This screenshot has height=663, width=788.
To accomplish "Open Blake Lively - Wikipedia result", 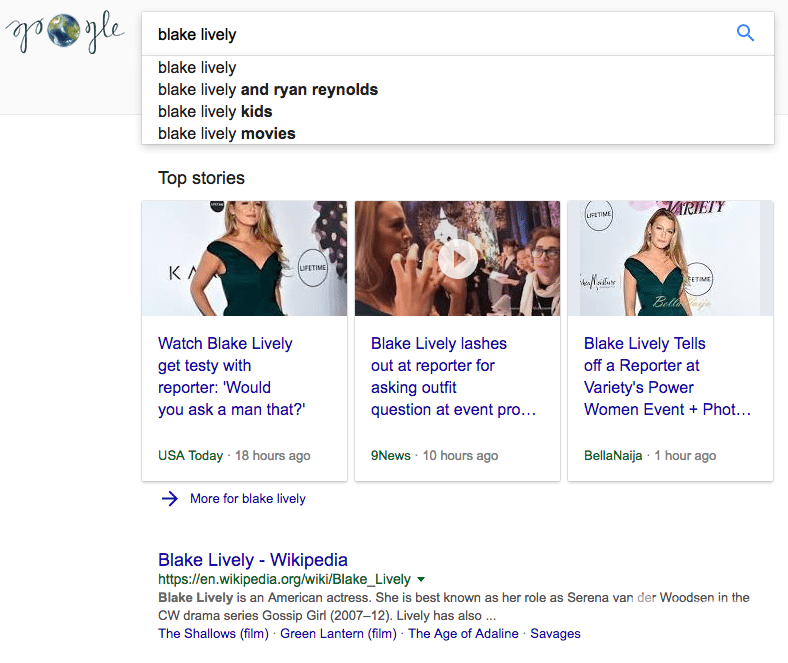I will point(253,560).
